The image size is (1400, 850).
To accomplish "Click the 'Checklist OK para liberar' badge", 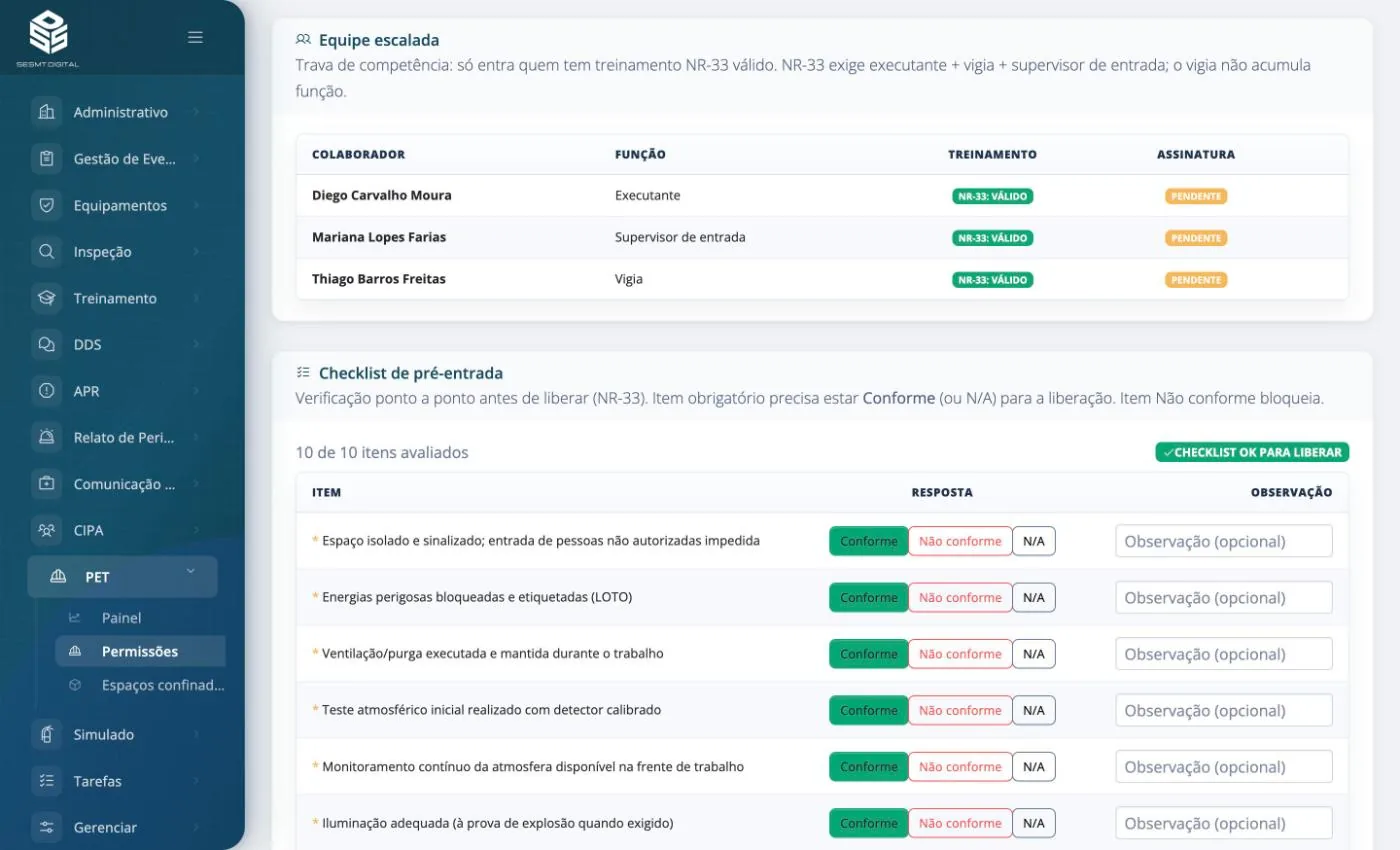I will (x=1252, y=452).
